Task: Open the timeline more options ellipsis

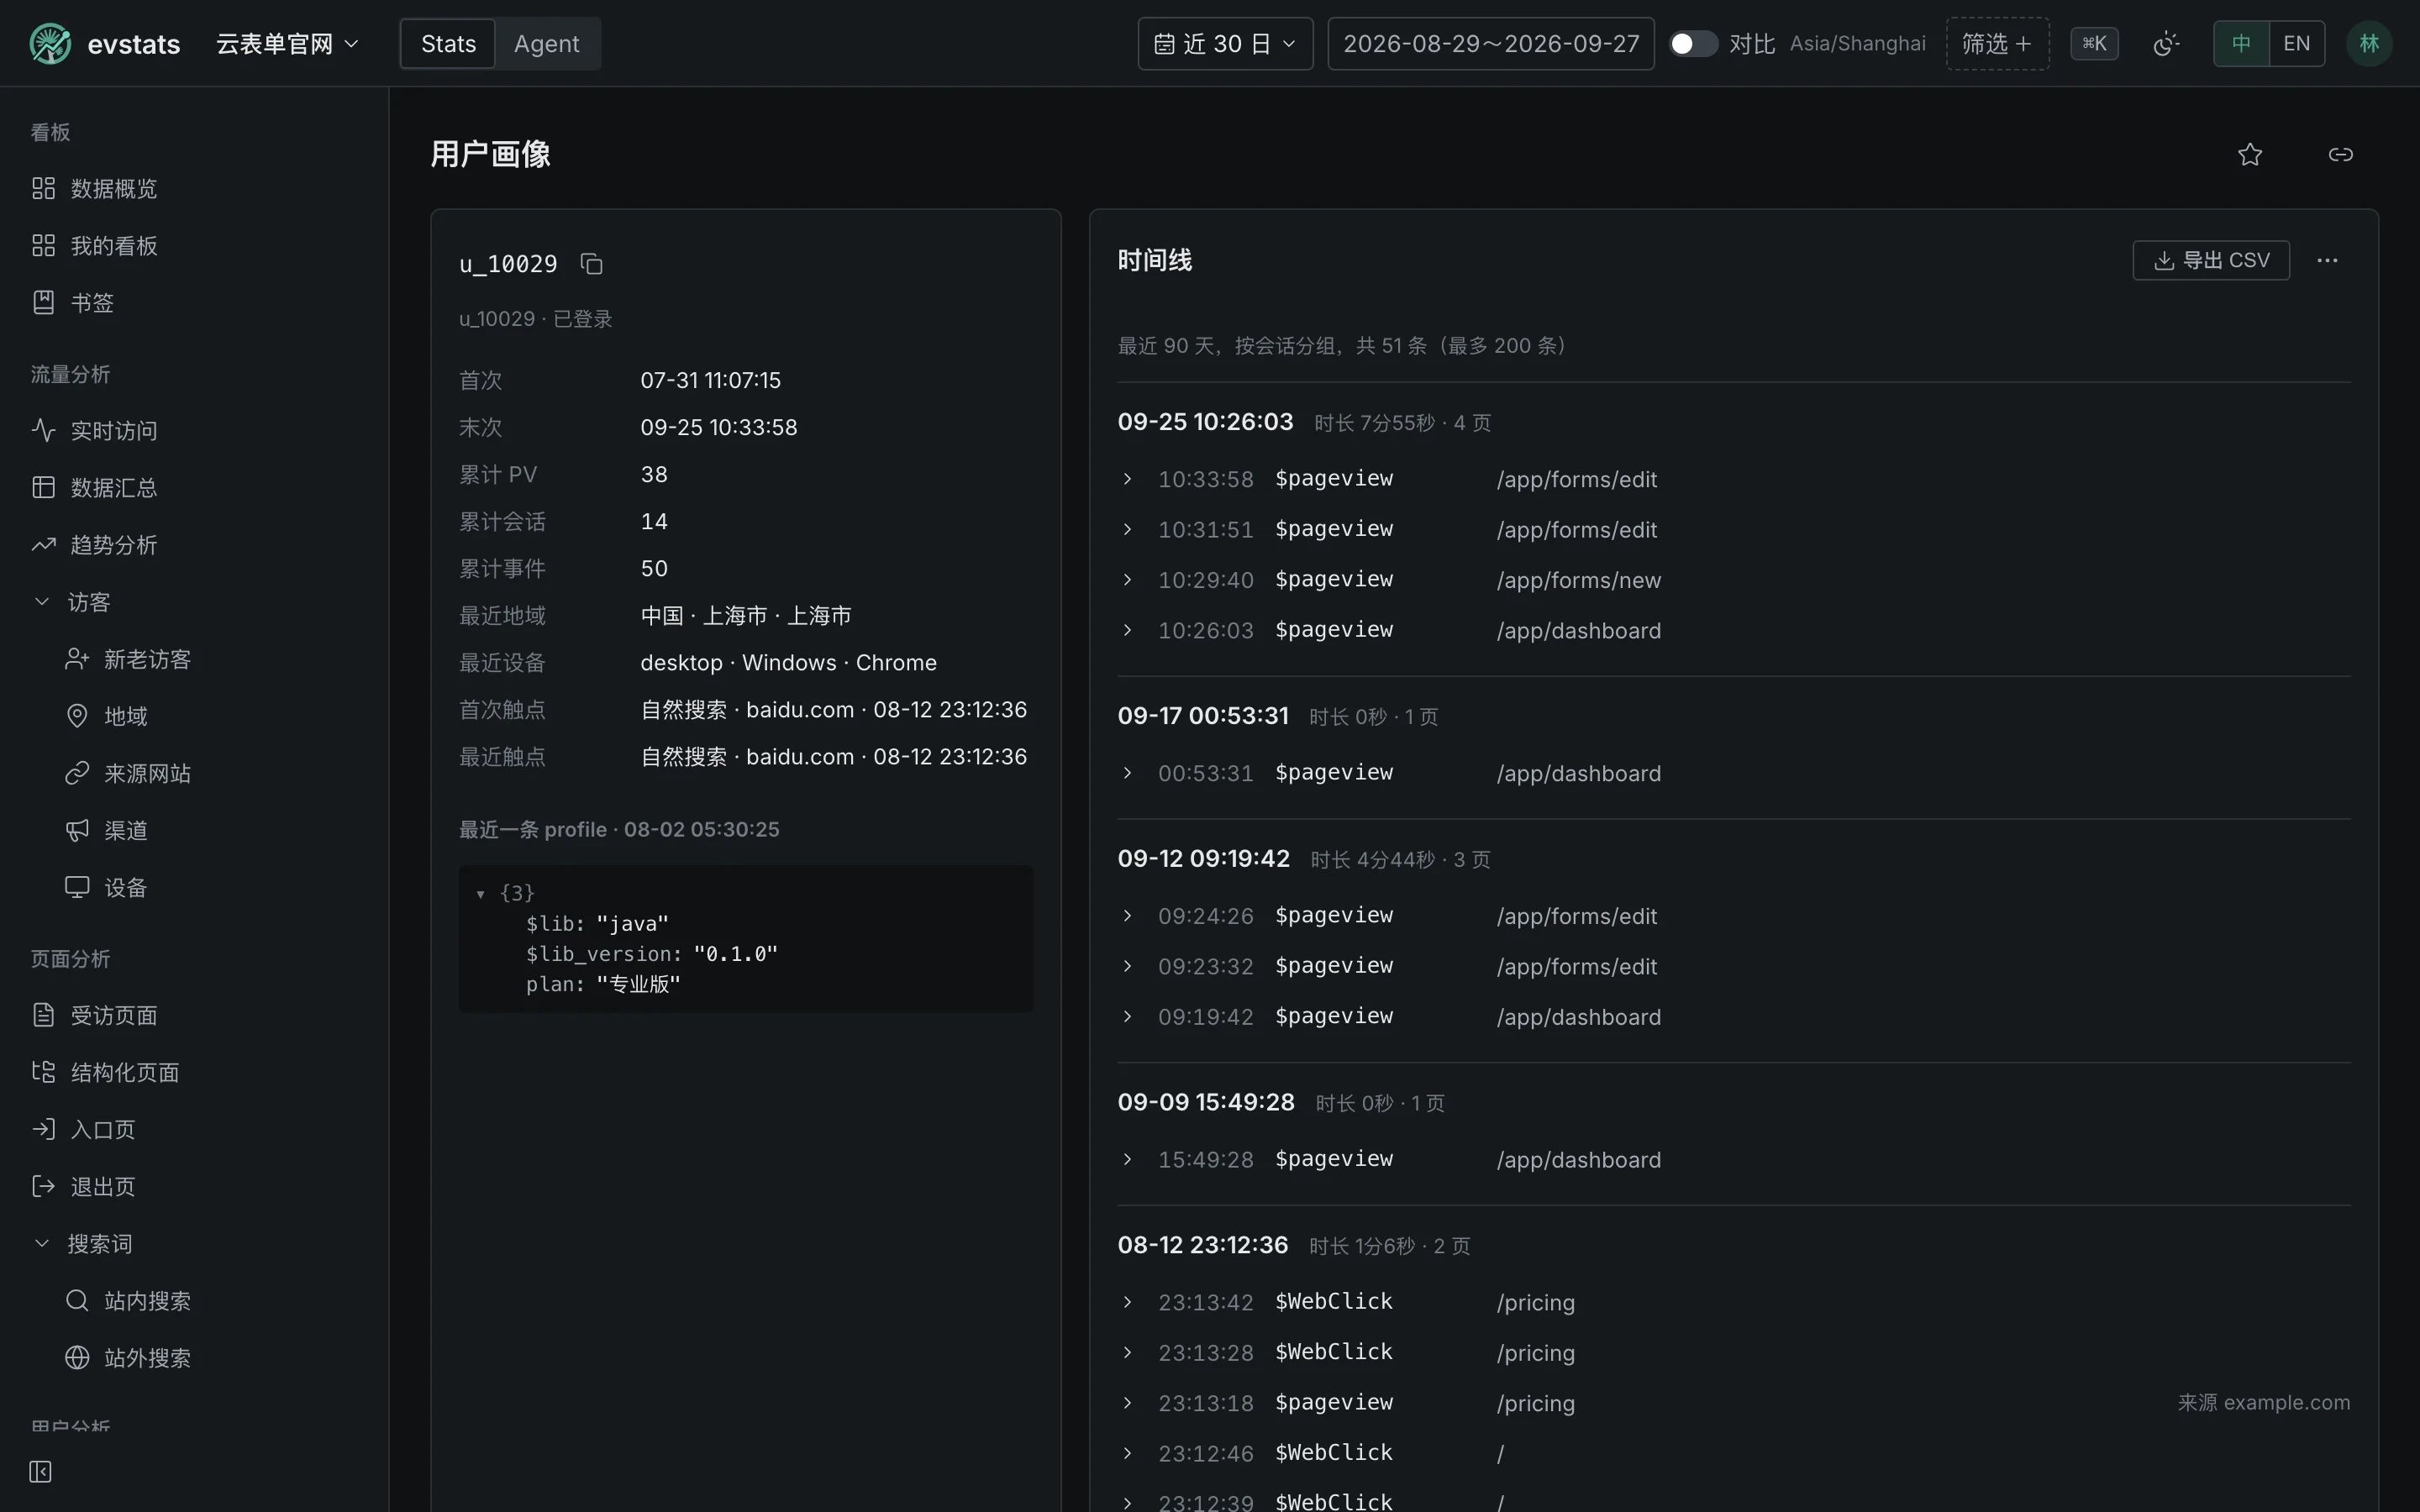Action: click(2328, 261)
